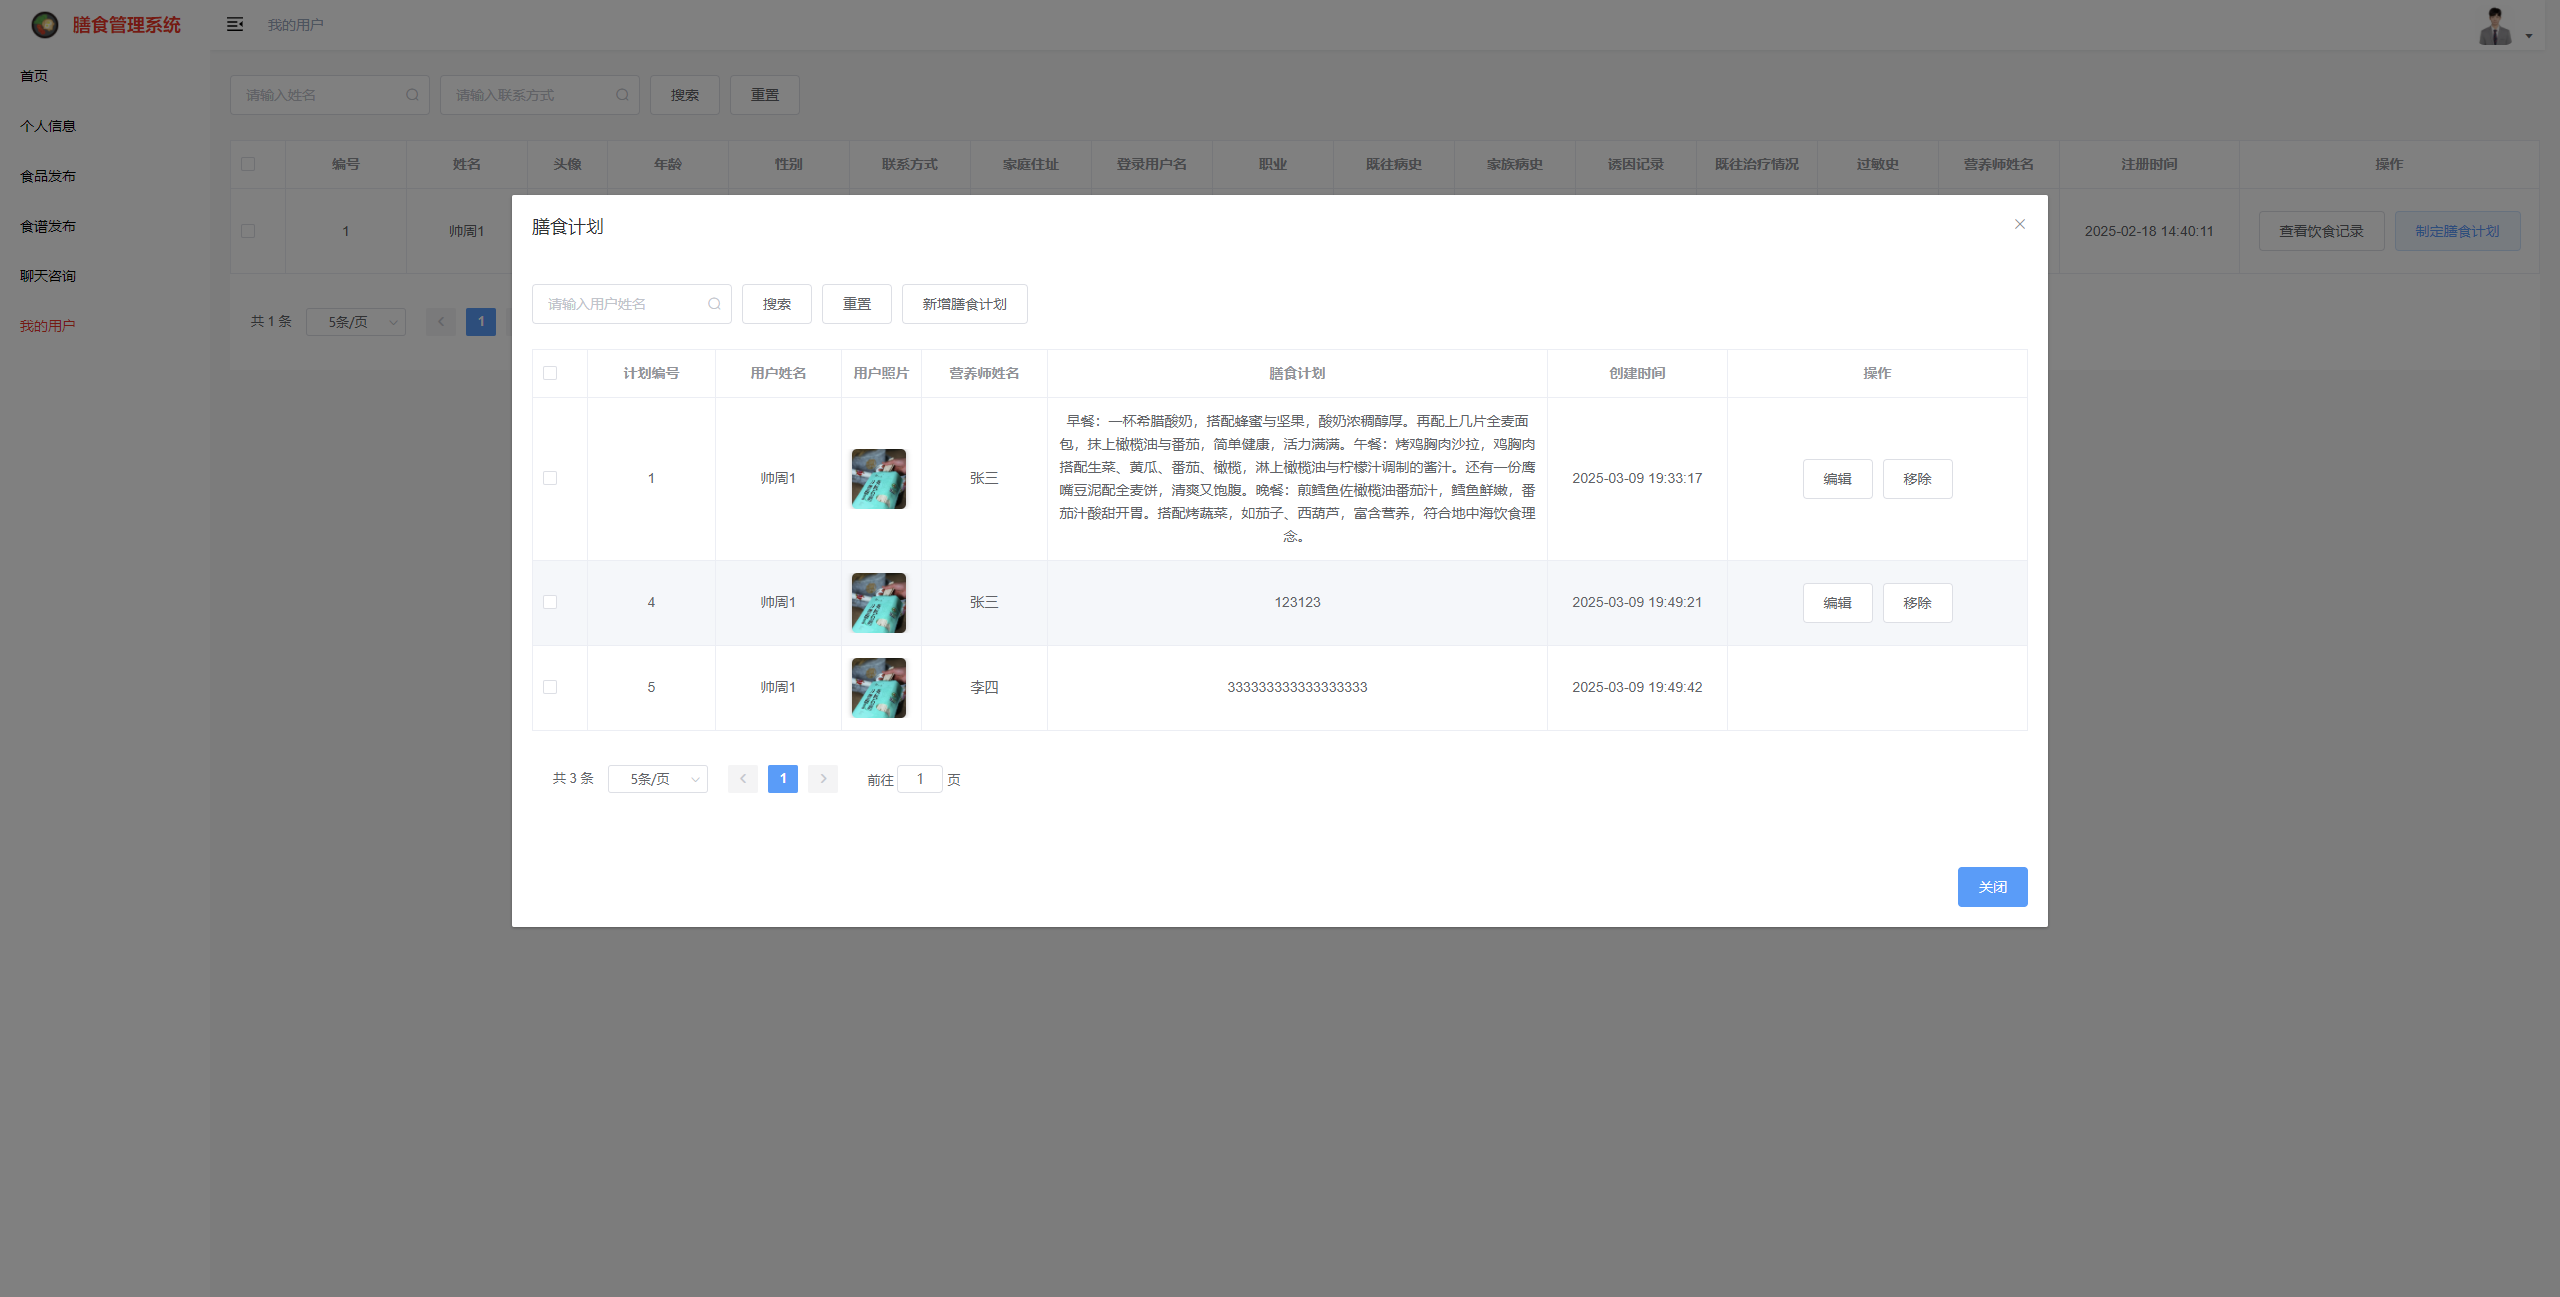This screenshot has width=2560, height=1297.
Task: Click 编辑 for plan 4
Action: (1838, 603)
